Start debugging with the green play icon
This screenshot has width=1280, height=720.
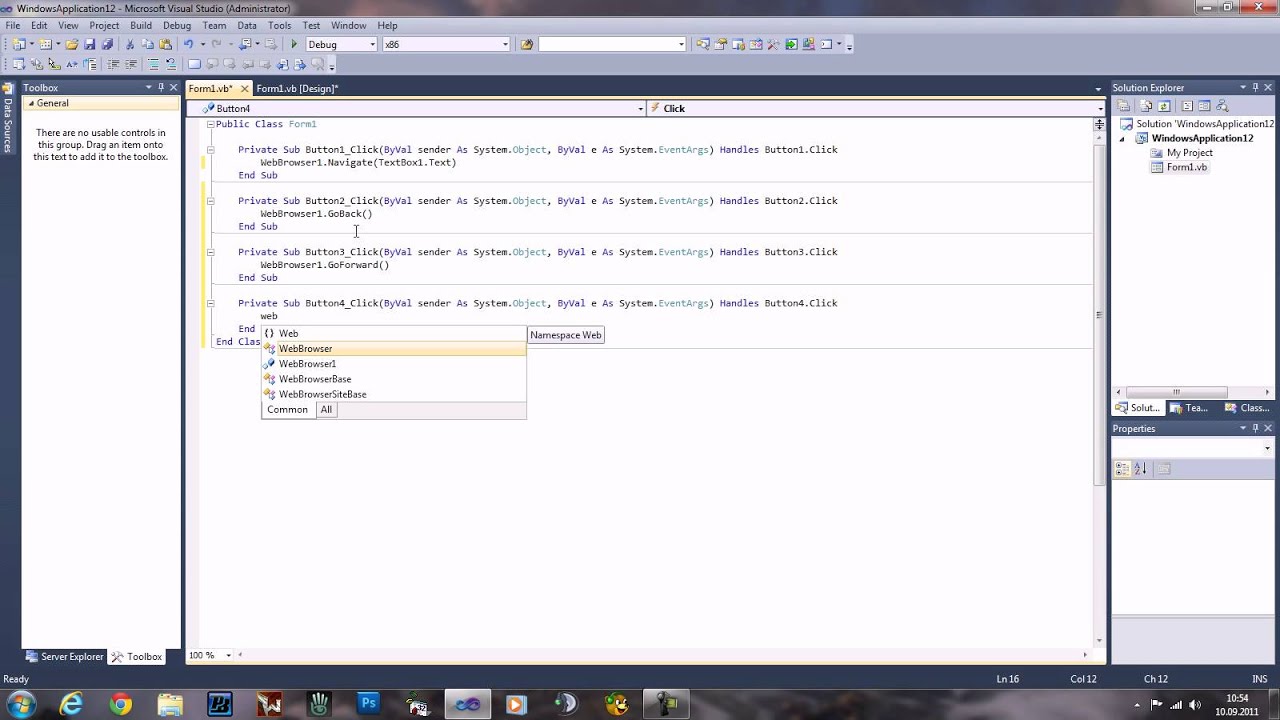[x=294, y=44]
